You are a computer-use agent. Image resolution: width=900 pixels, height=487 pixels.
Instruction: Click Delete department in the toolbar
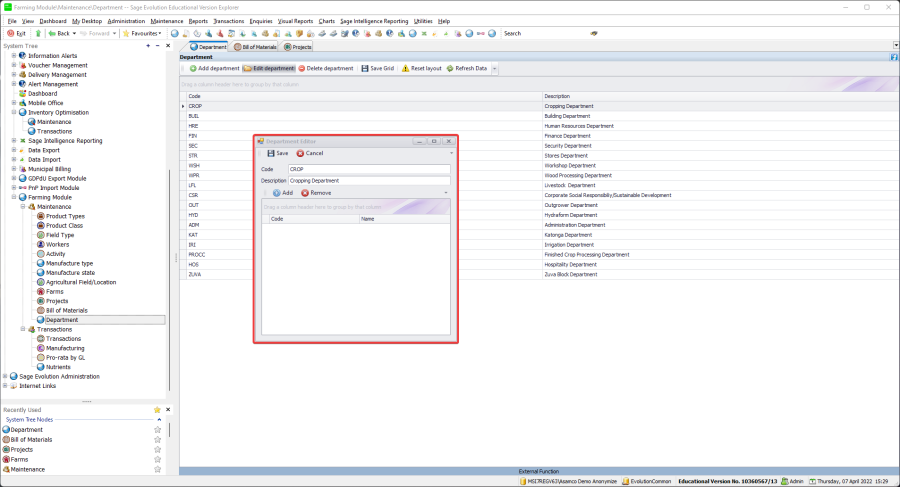[326, 68]
